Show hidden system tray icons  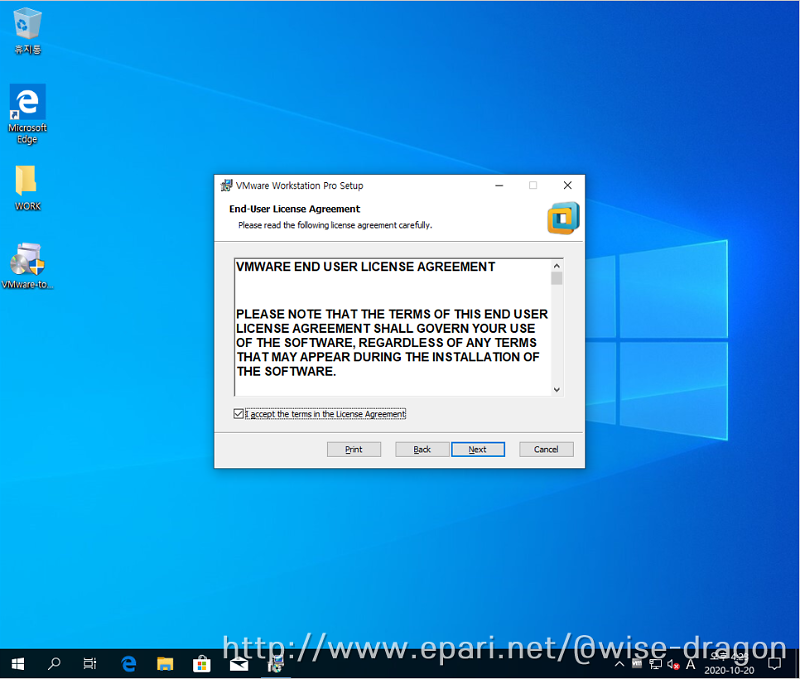619,664
